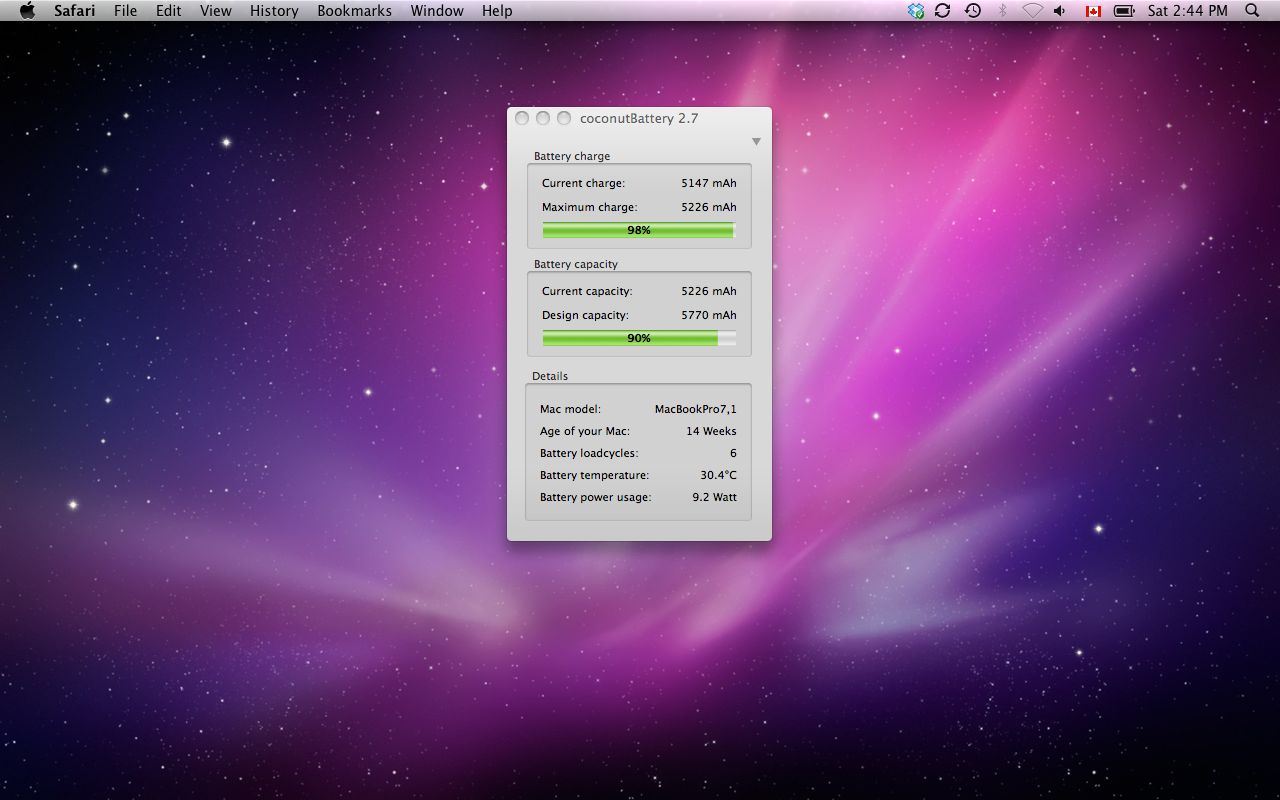Open the Help menu

click(x=497, y=11)
